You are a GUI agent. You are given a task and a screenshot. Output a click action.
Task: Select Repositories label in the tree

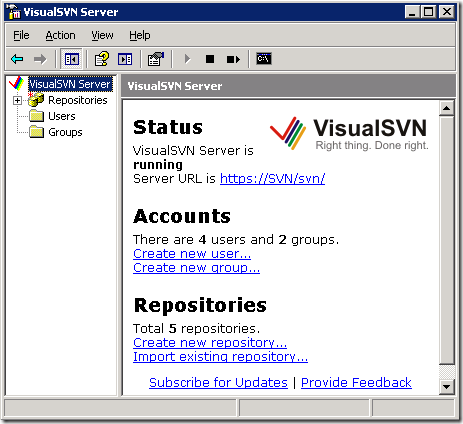click(78, 100)
